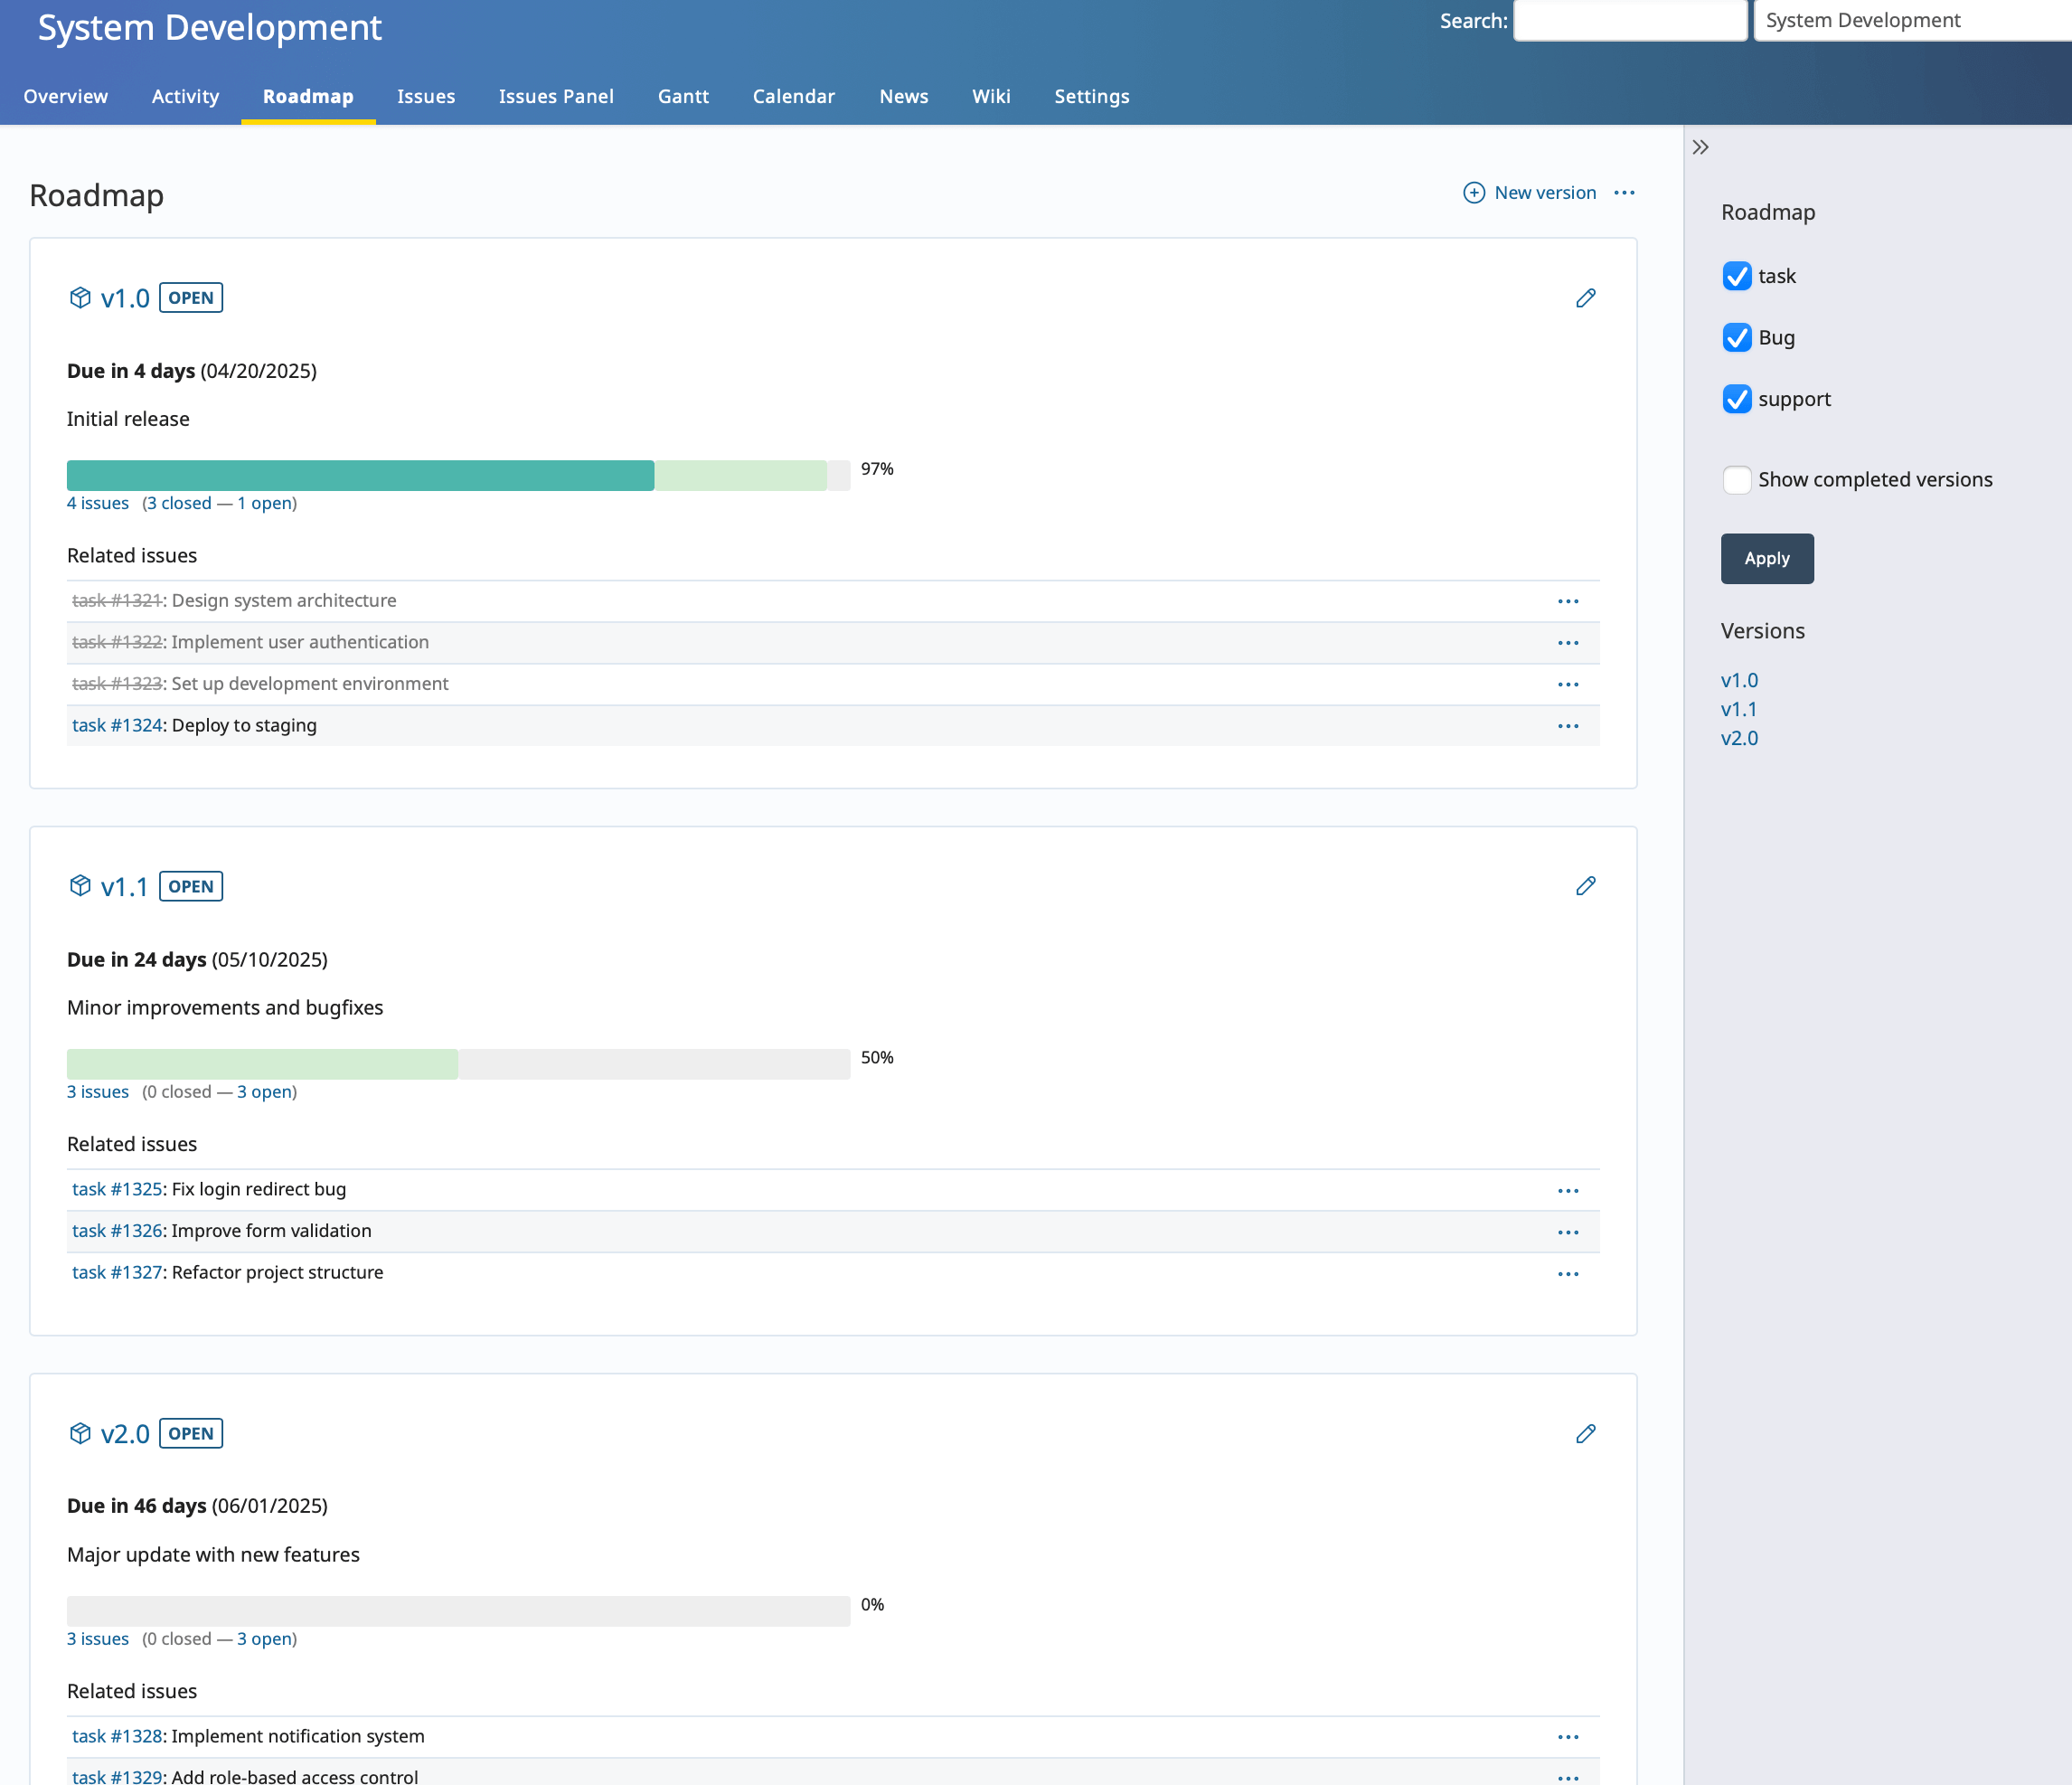Open the Wiki section
Viewport: 2072px width, 1785px height.
(991, 96)
